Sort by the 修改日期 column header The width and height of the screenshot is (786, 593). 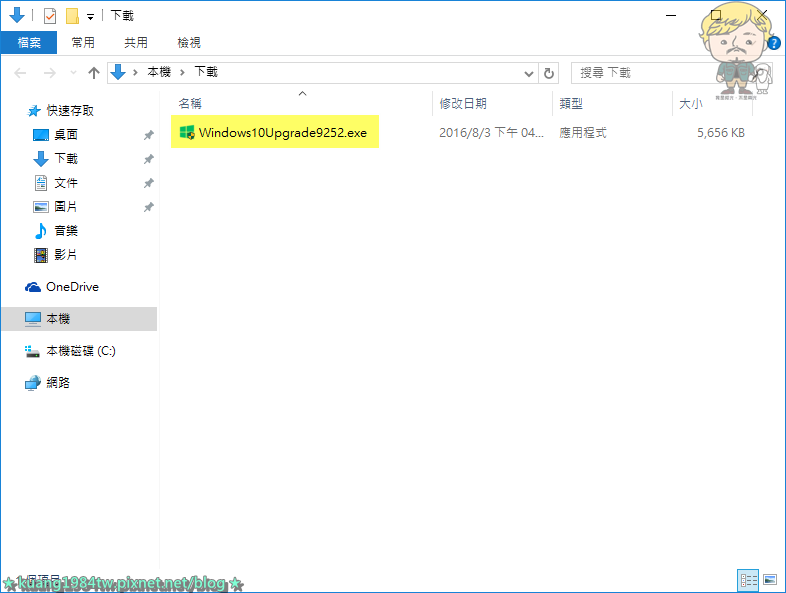pyautogui.click(x=463, y=104)
